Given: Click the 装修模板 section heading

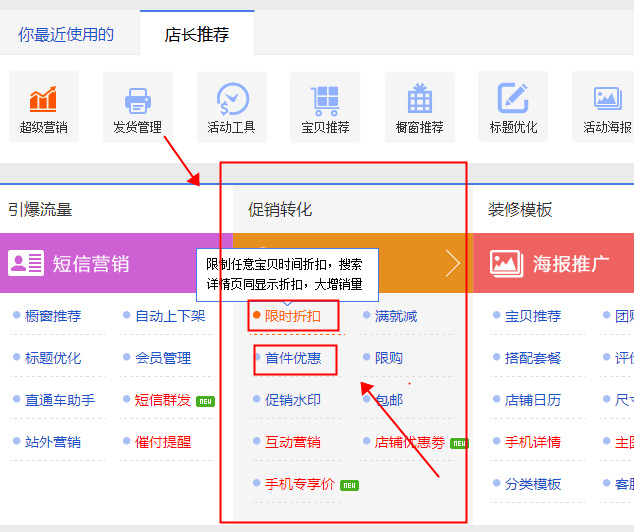Looking at the screenshot, I should [x=520, y=209].
